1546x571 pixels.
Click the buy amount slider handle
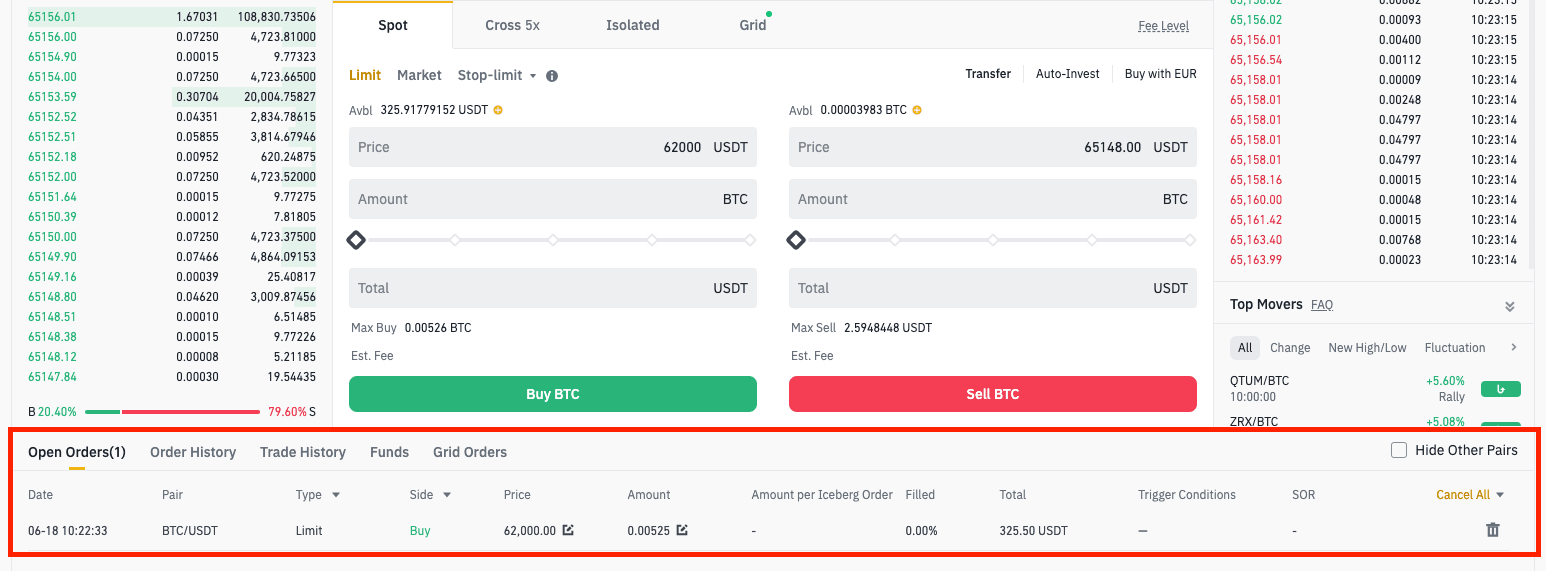[x=356, y=240]
